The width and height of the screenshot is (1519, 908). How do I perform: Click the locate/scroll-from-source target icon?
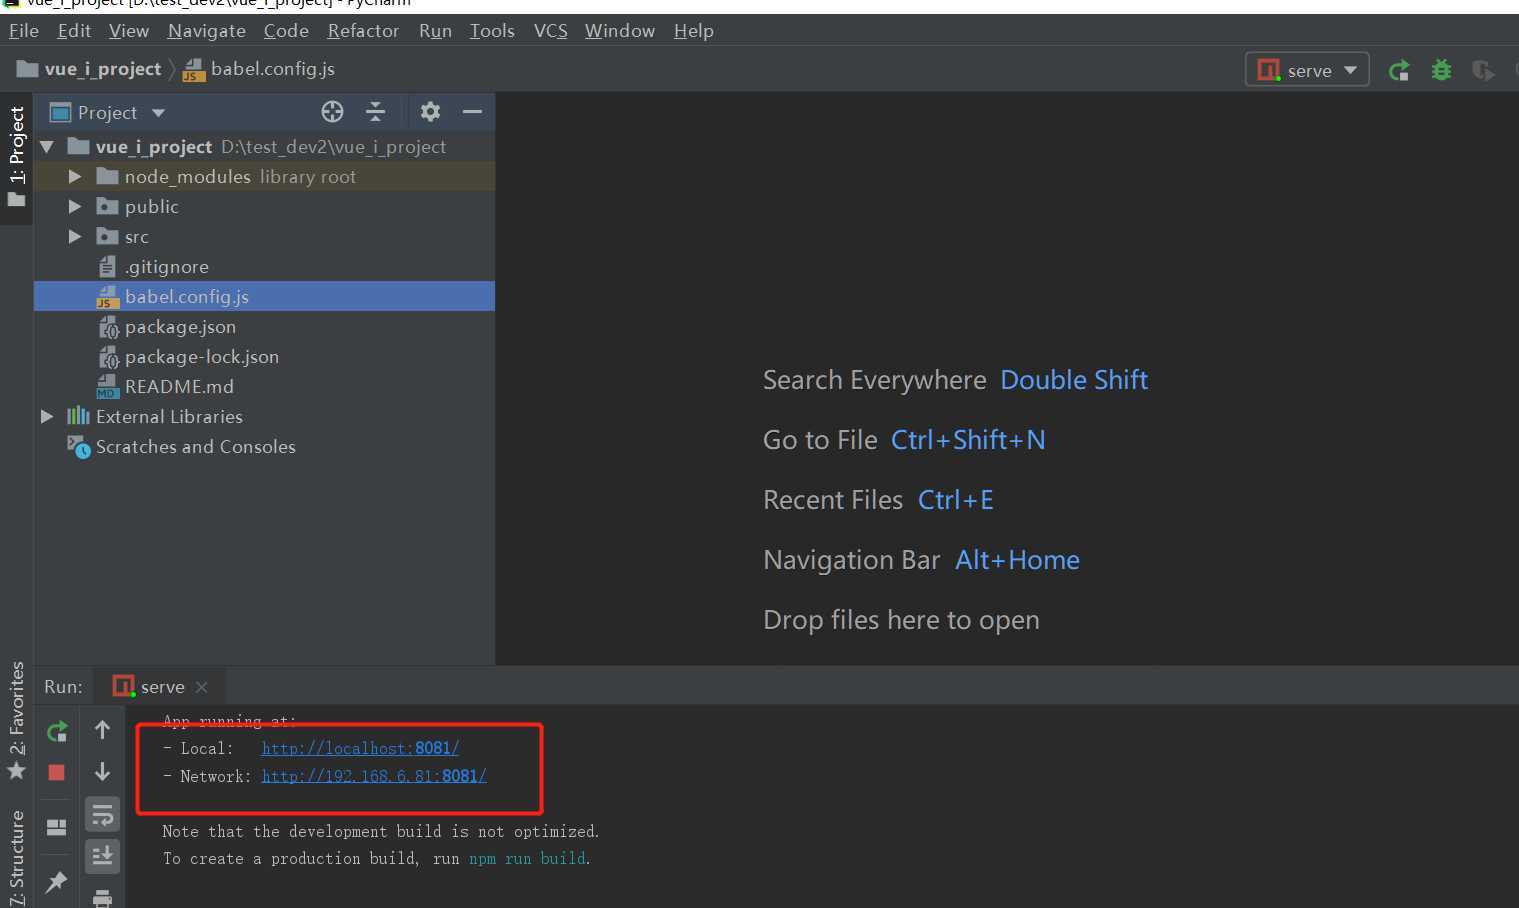(x=332, y=111)
